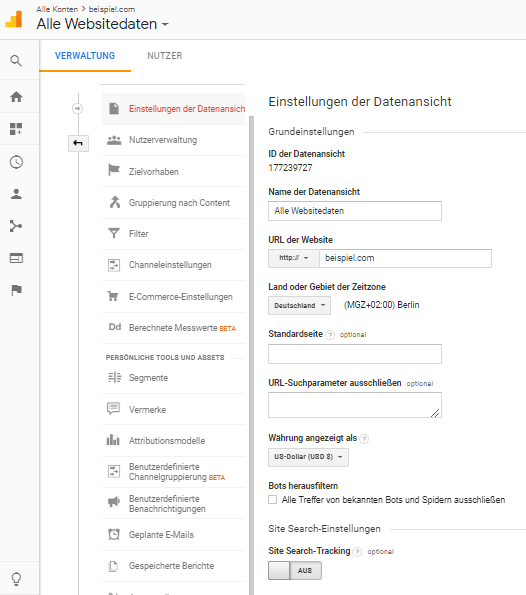
Task: Click the Alle Konten breadcrumb link
Action: pos(57,9)
